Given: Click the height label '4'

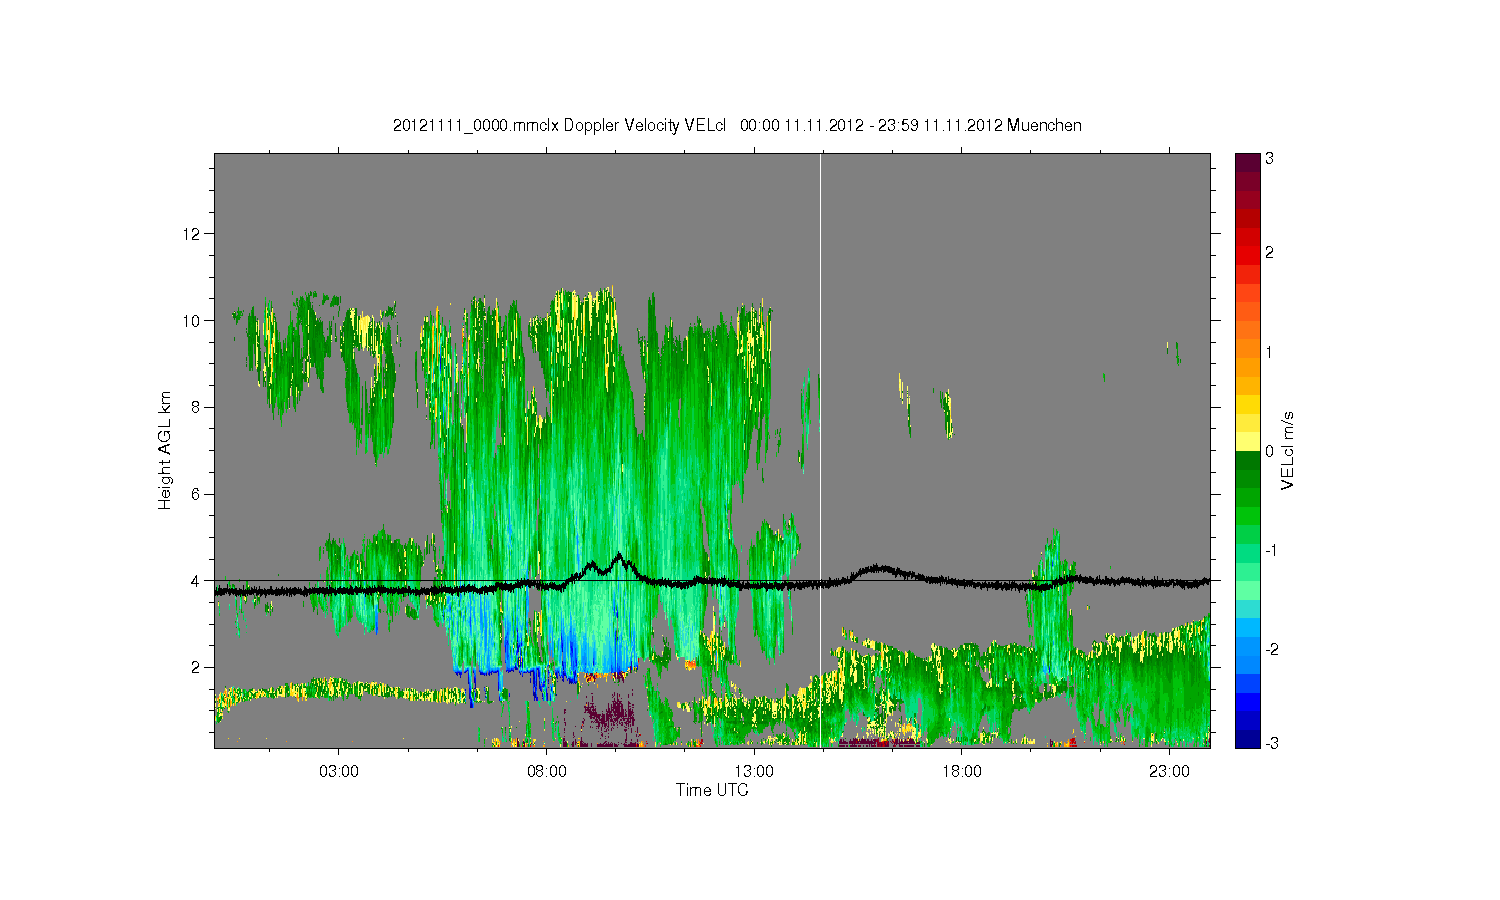Looking at the screenshot, I should click(196, 580).
